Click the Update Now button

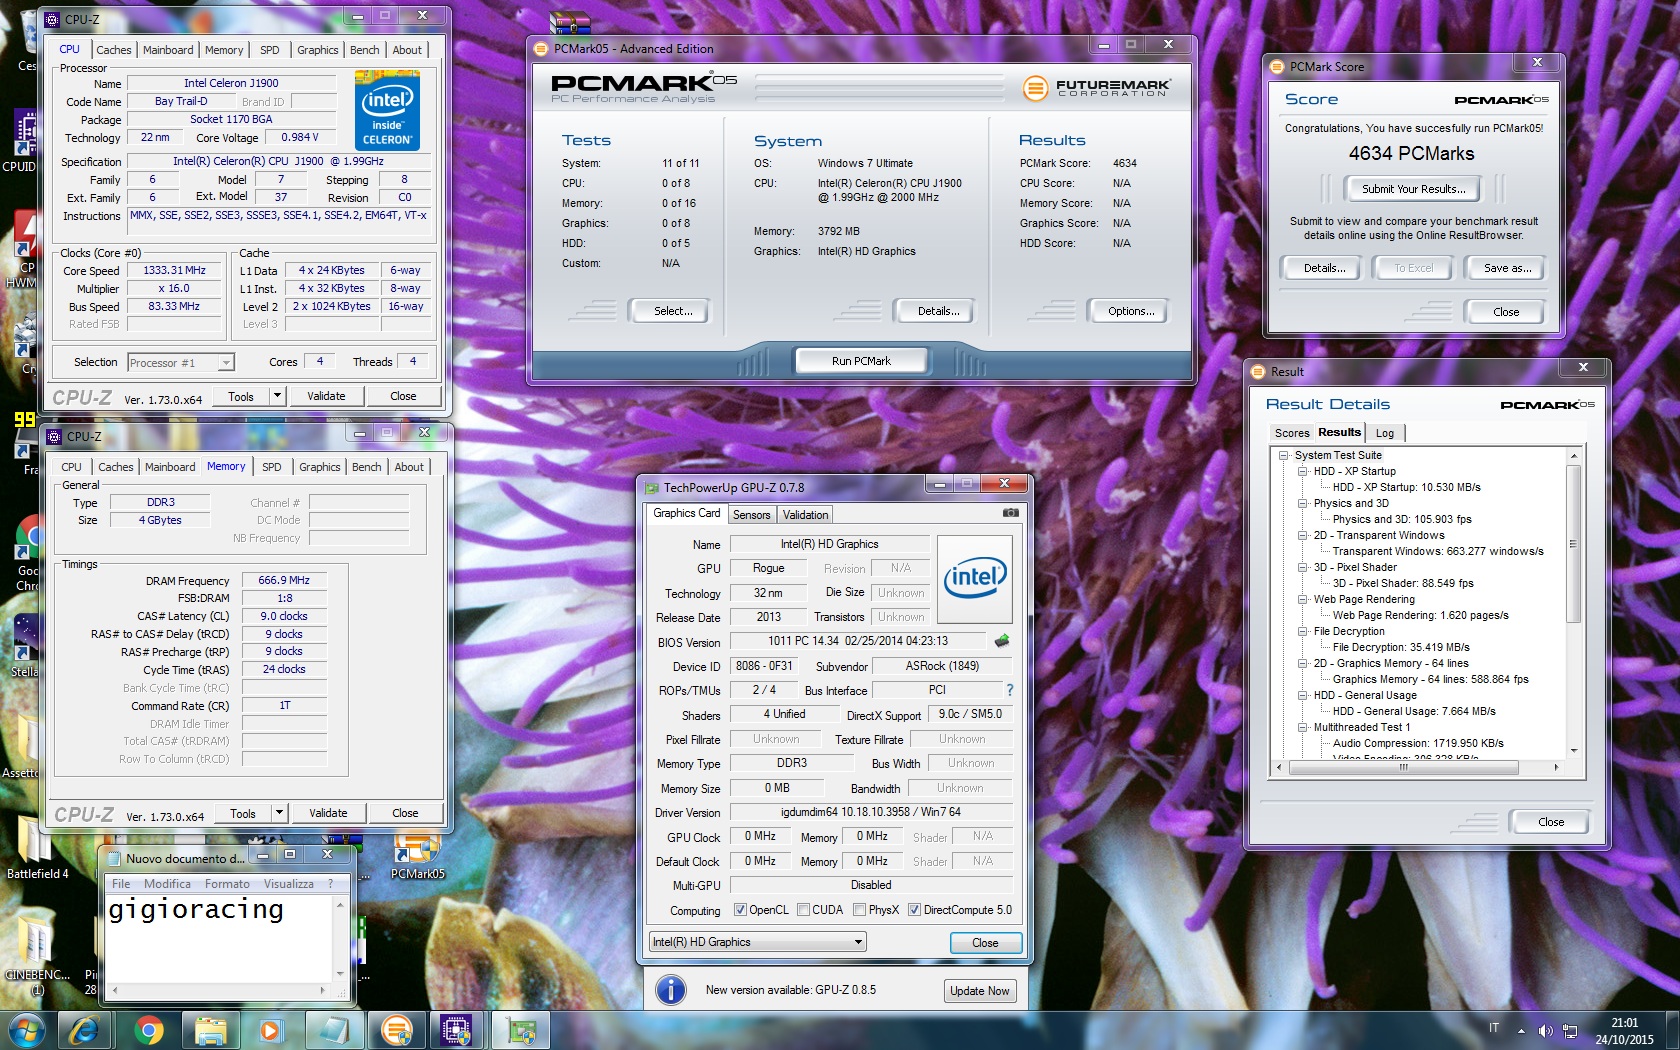(979, 991)
